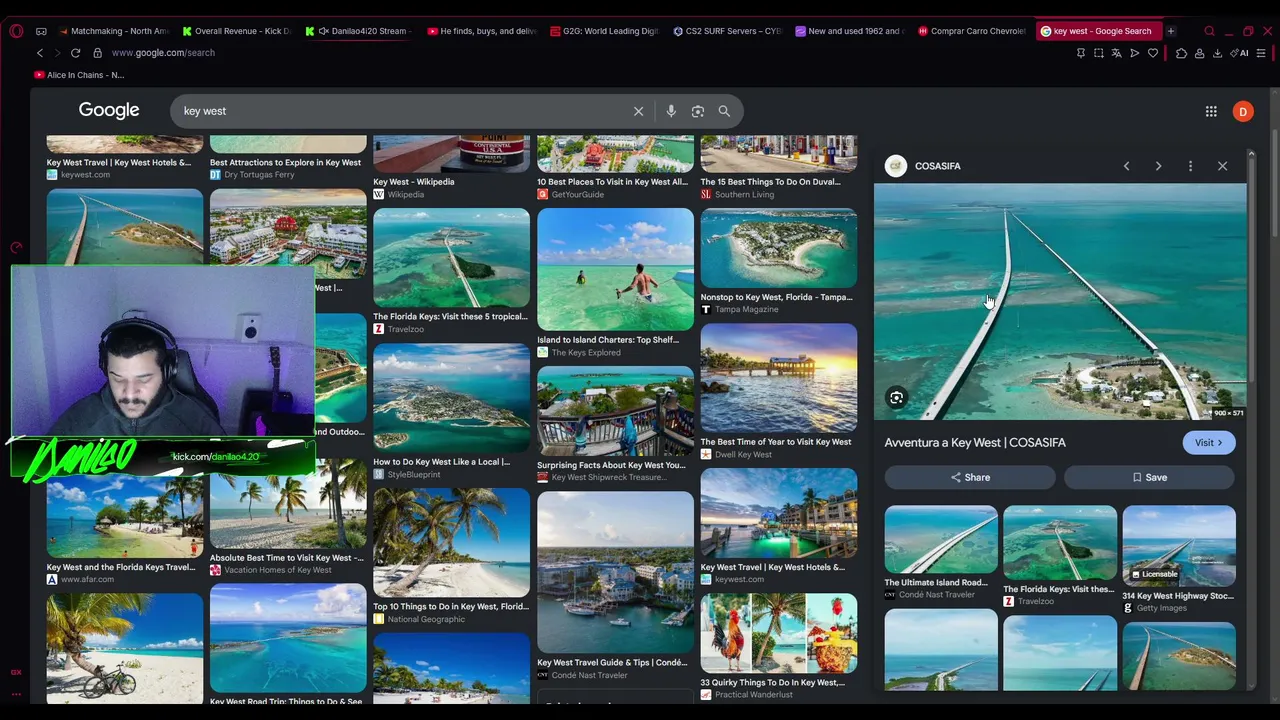This screenshot has height=720, width=1280.
Task: Add page to bookmarks heart
Action: (1152, 53)
